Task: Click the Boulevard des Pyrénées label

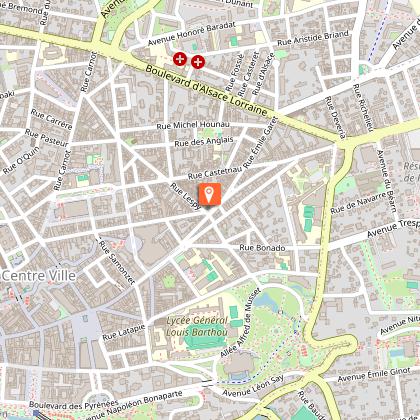Action: (74, 404)
